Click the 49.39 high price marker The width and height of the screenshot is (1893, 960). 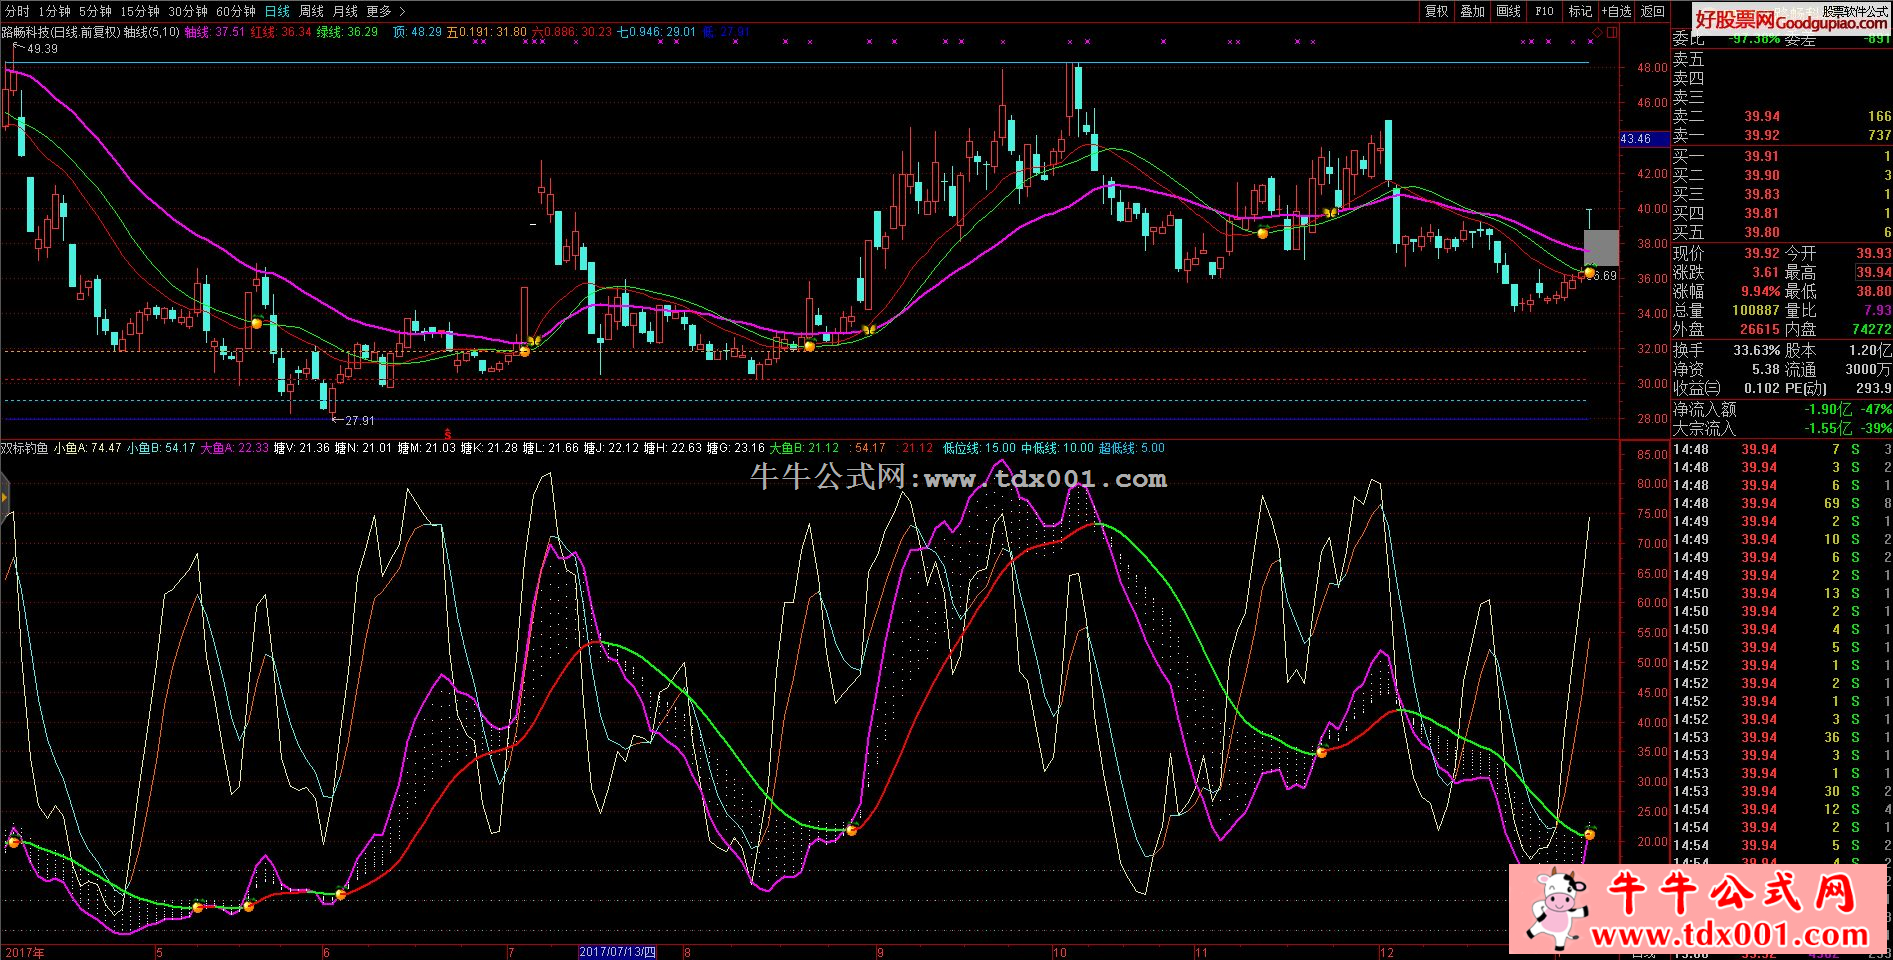click(x=42, y=49)
